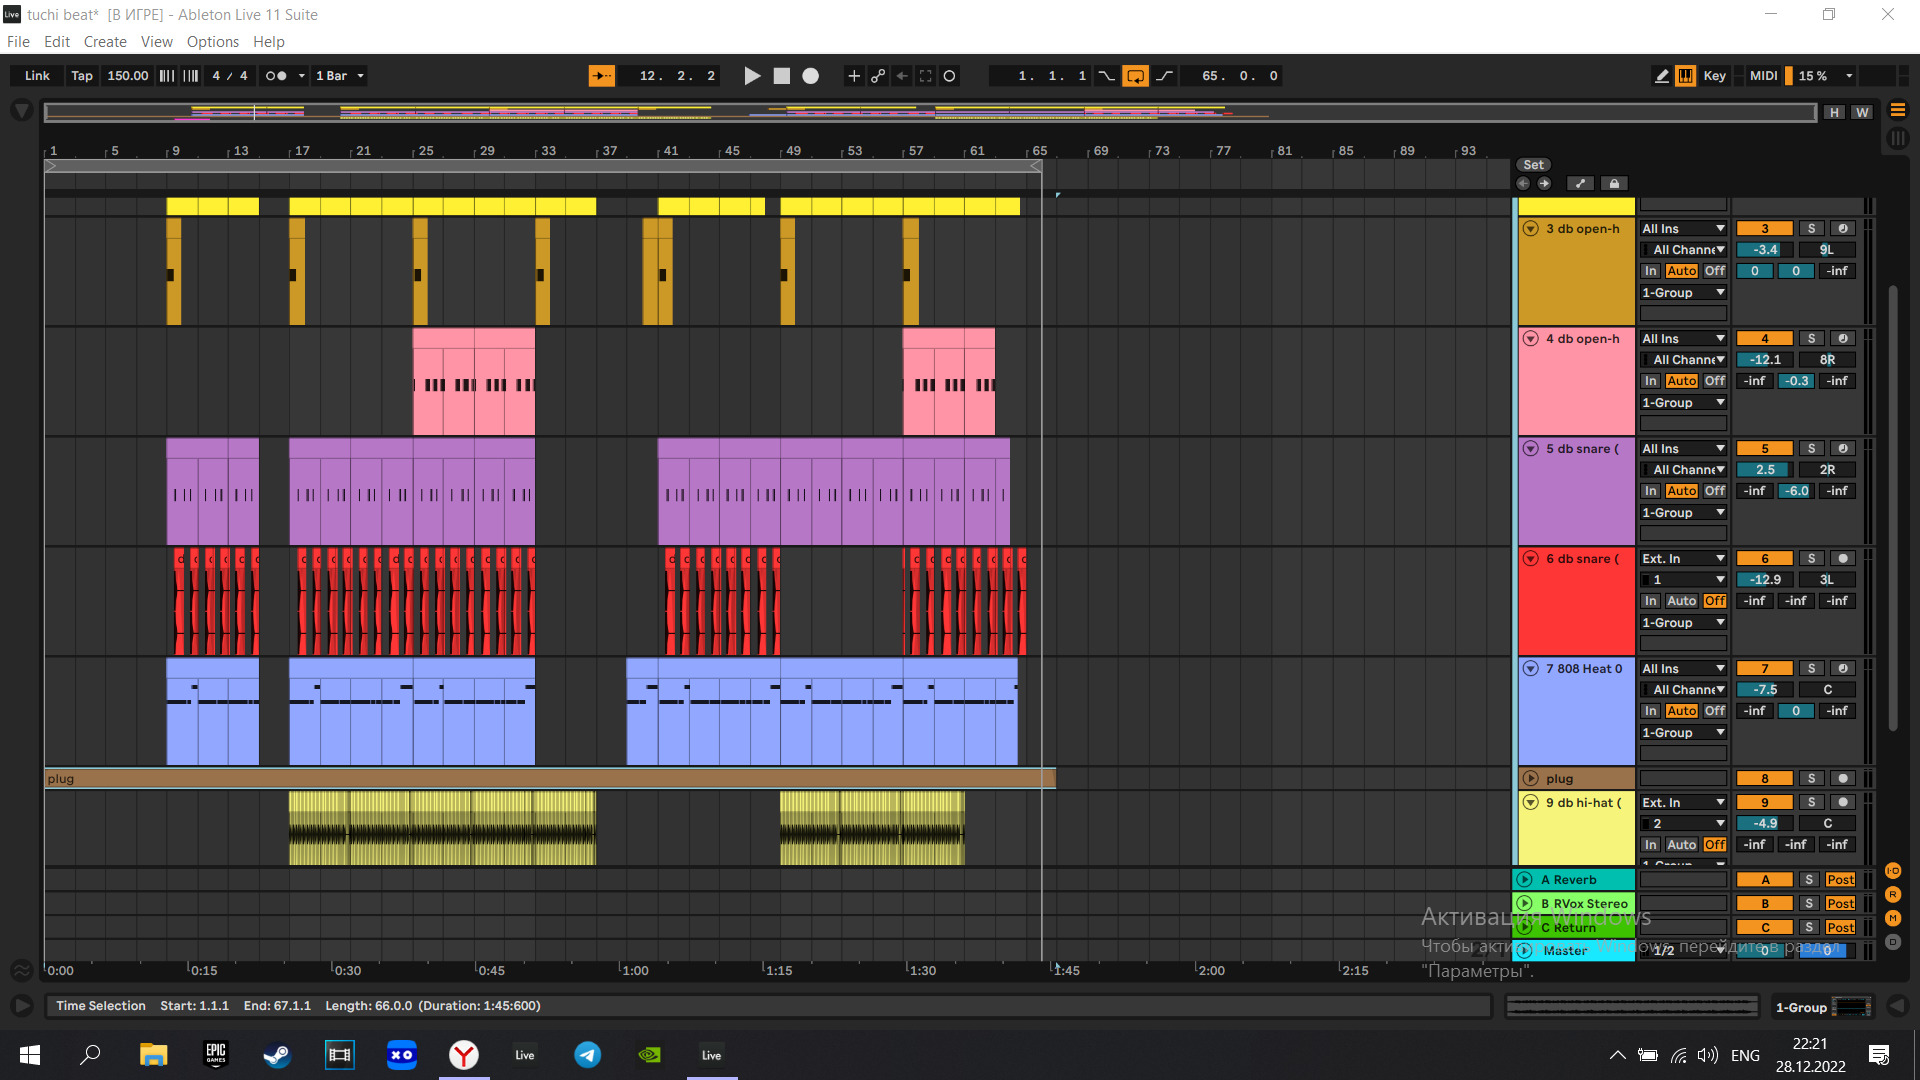The width and height of the screenshot is (1920, 1080).
Task: Click the nudge tempo up icon
Action: 191,76
